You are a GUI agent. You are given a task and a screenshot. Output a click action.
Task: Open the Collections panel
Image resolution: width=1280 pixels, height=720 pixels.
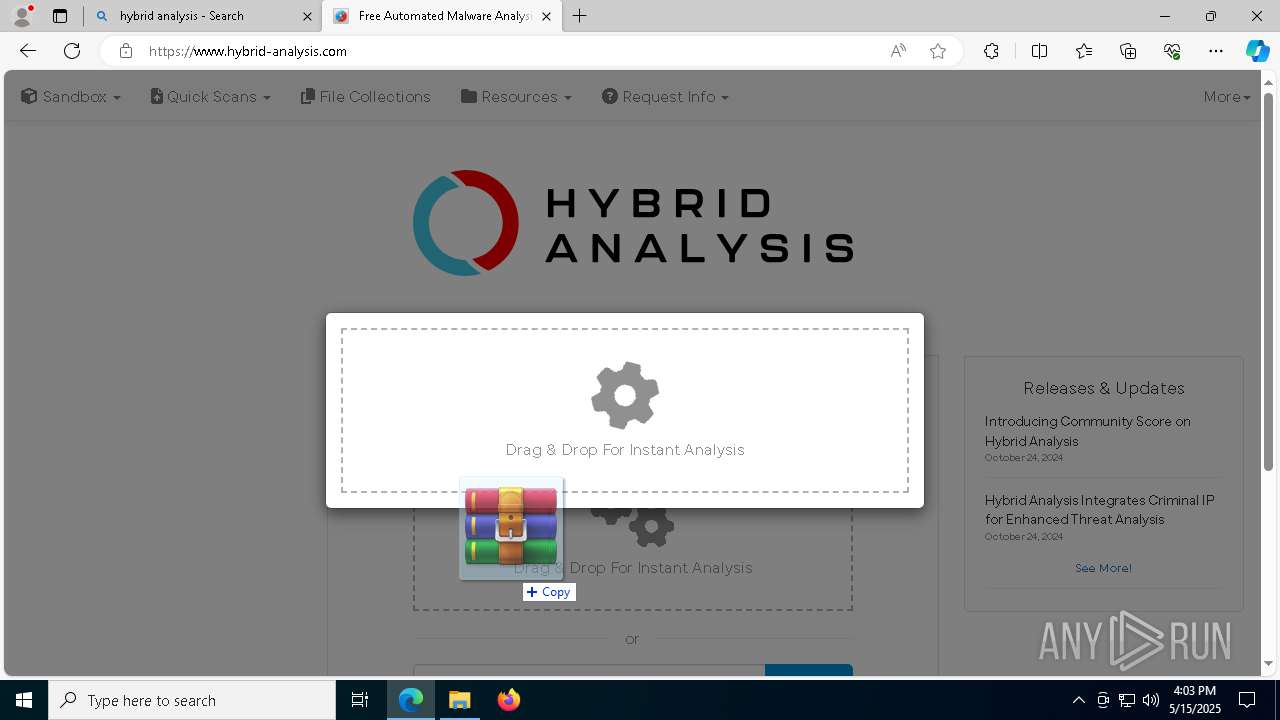point(1128,51)
